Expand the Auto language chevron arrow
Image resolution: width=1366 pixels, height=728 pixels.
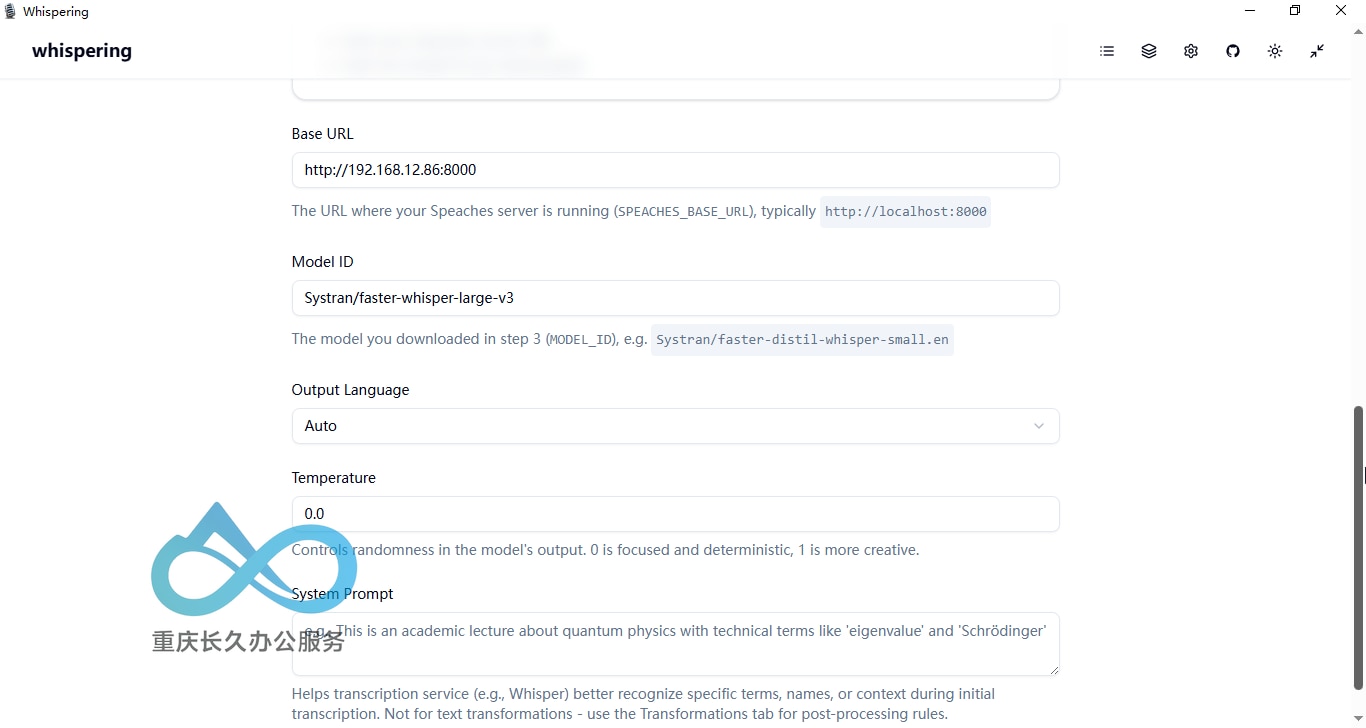[x=1039, y=426]
